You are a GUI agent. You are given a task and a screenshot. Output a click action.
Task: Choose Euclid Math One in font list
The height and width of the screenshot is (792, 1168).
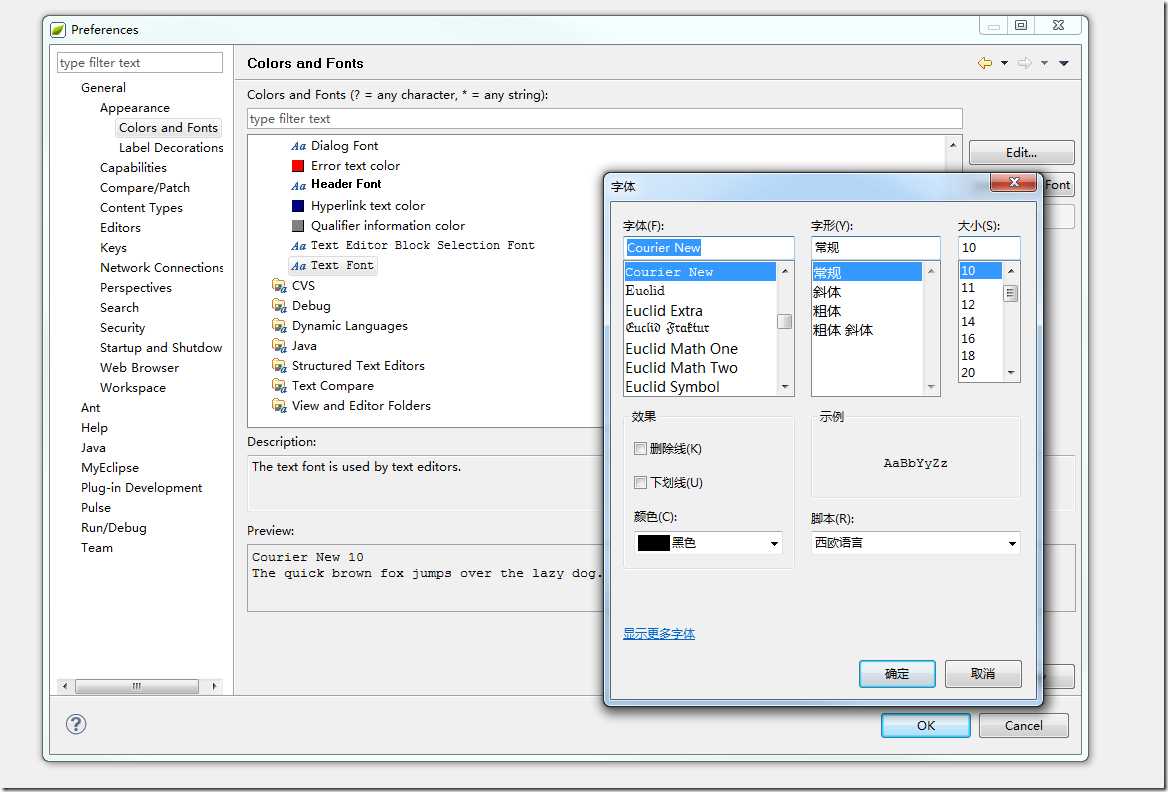coord(682,349)
